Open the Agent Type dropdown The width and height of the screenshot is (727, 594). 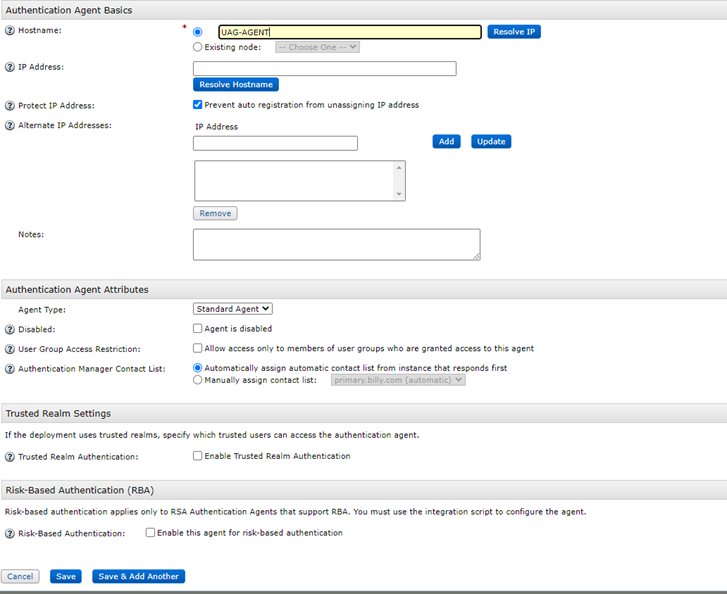[x=233, y=310]
